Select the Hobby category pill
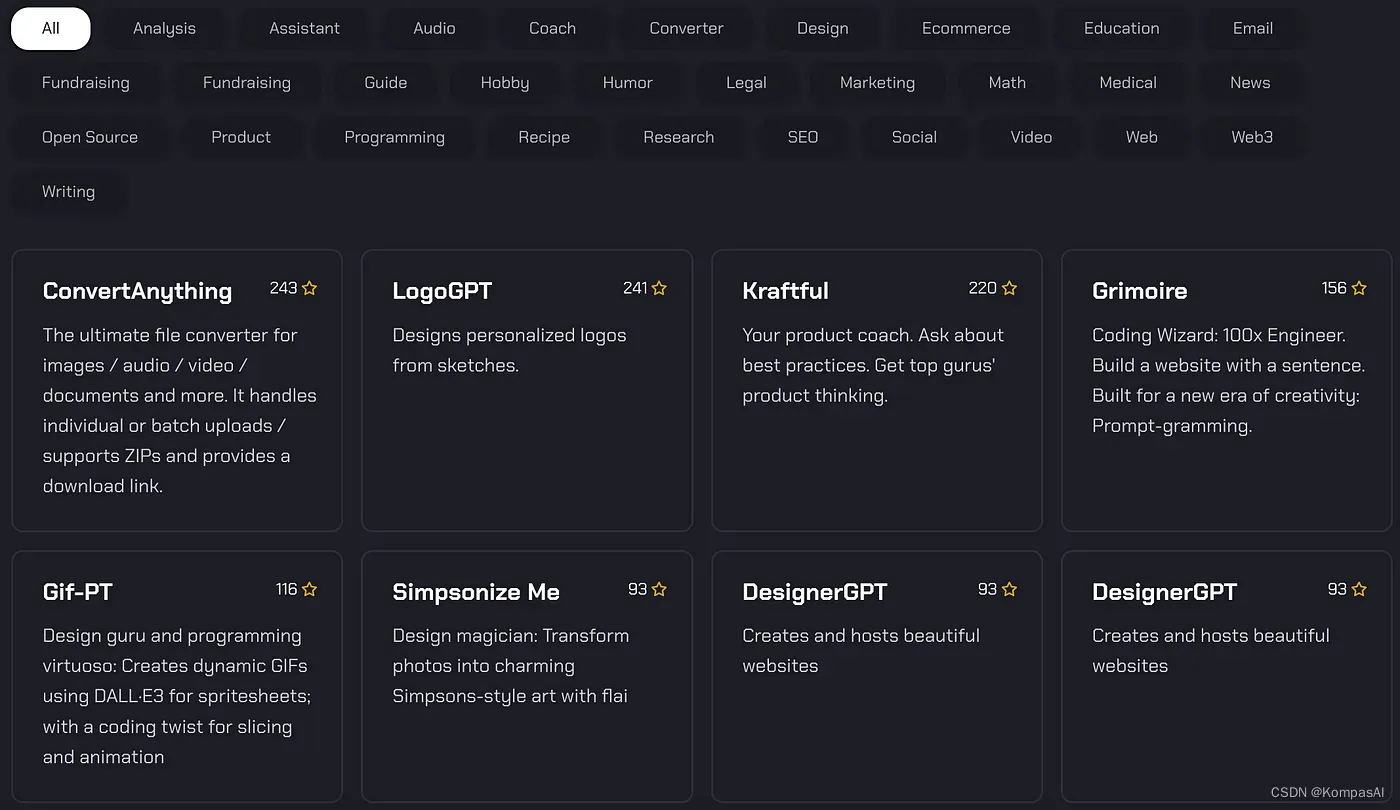 click(x=505, y=83)
